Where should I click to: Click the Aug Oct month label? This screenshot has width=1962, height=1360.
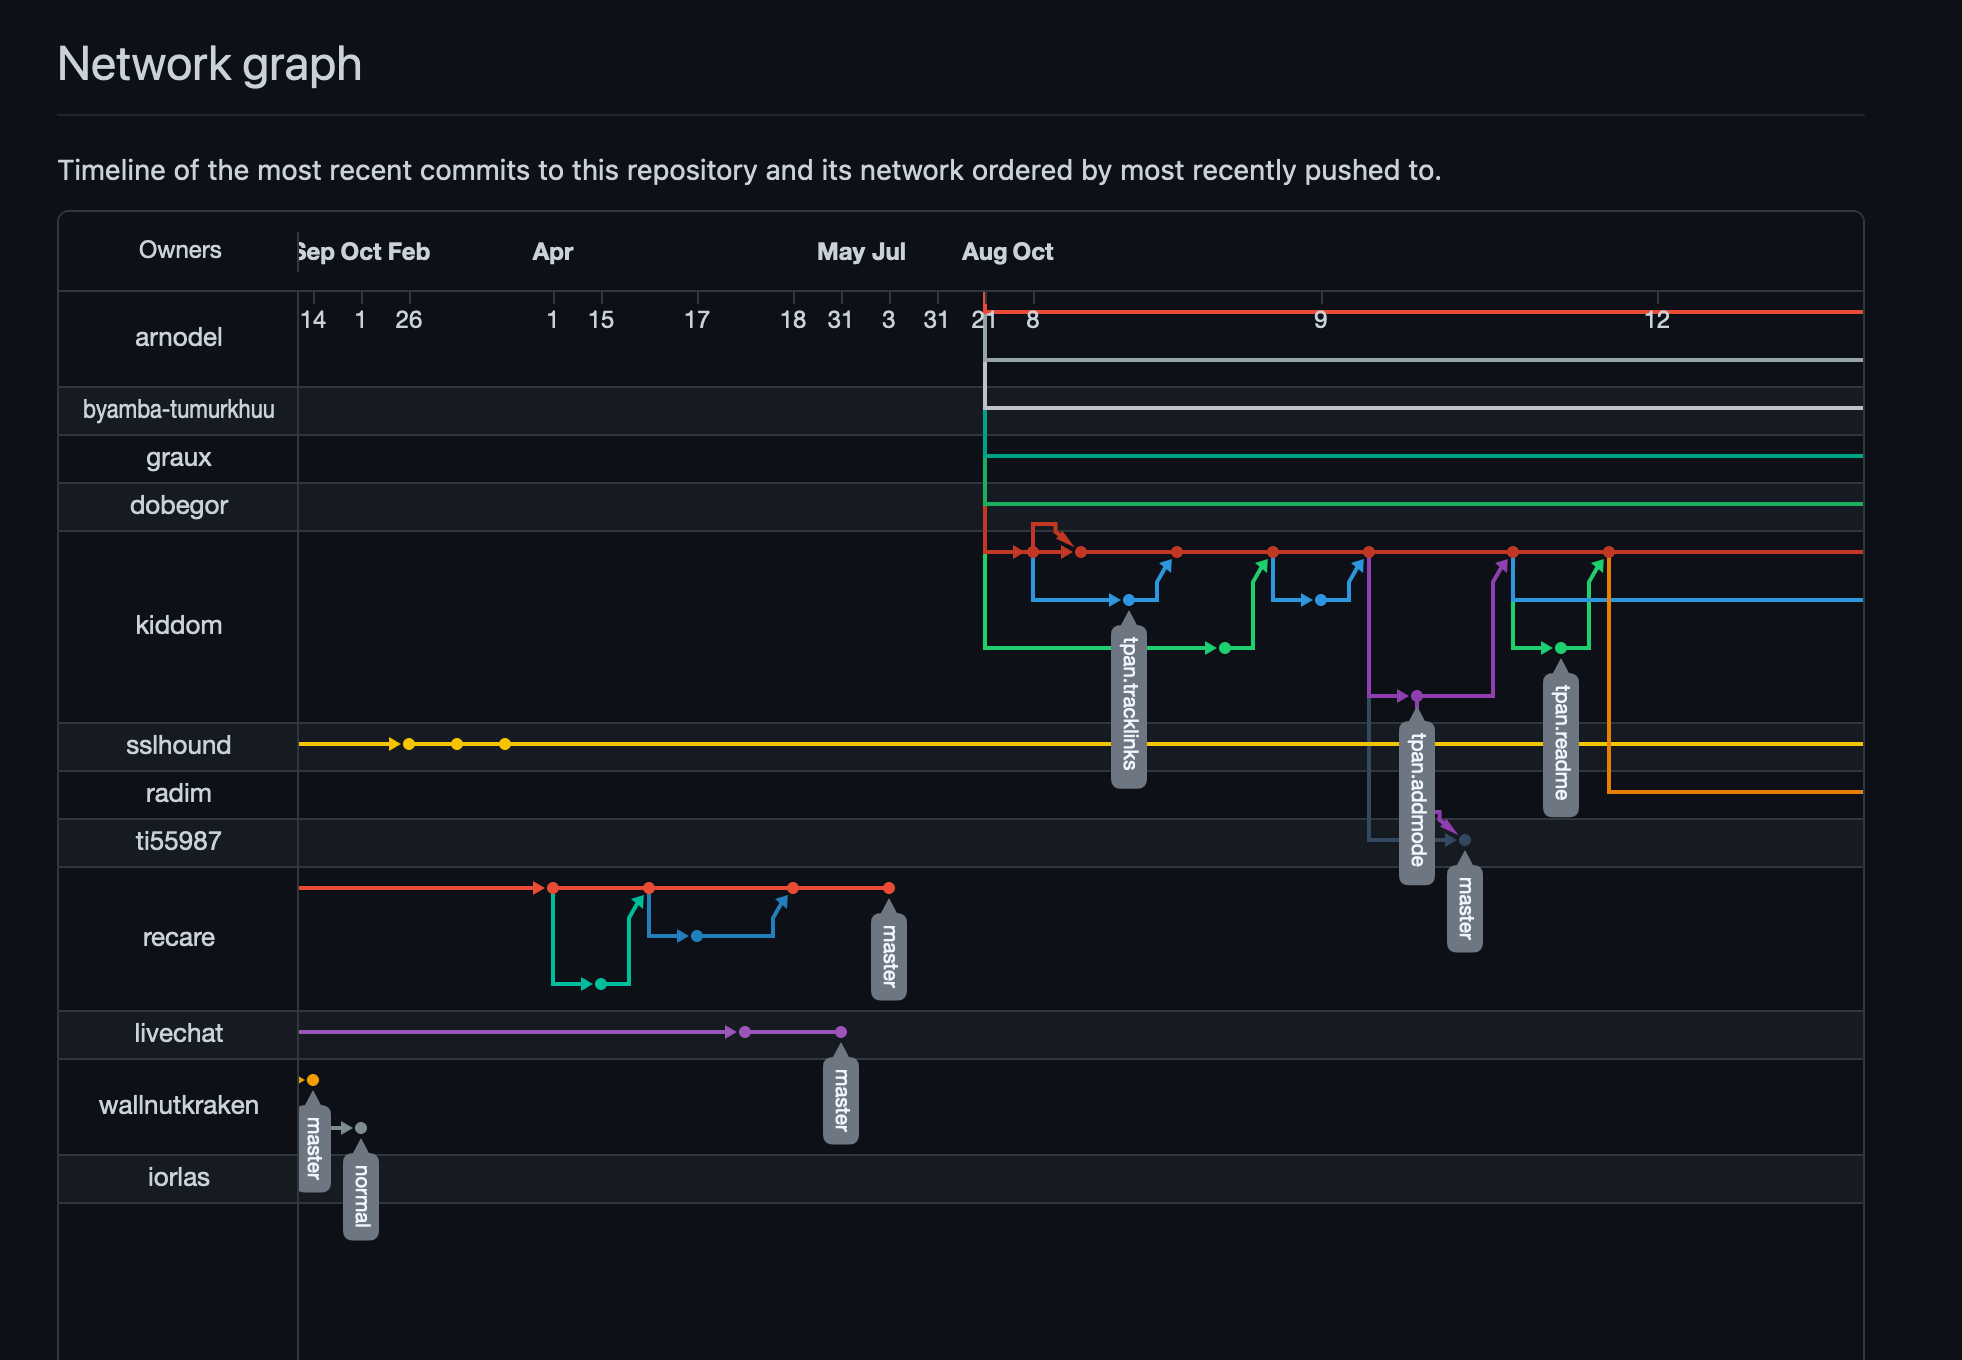[x=1008, y=252]
